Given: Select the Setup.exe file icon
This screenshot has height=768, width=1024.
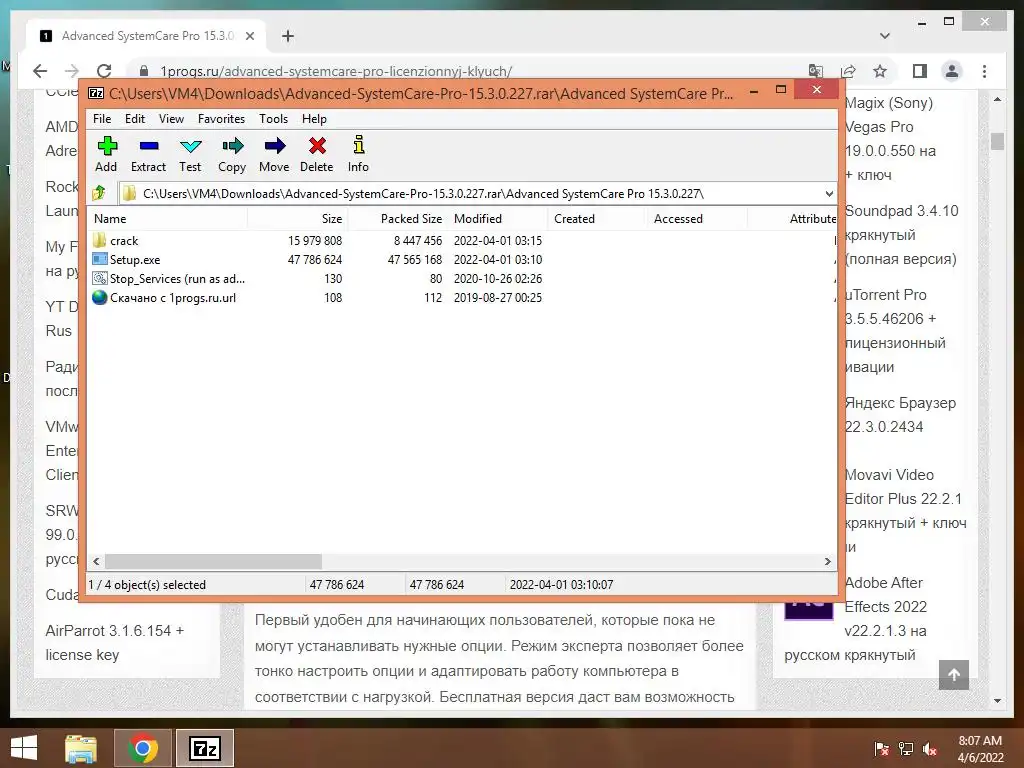Looking at the screenshot, I should pos(99,259).
